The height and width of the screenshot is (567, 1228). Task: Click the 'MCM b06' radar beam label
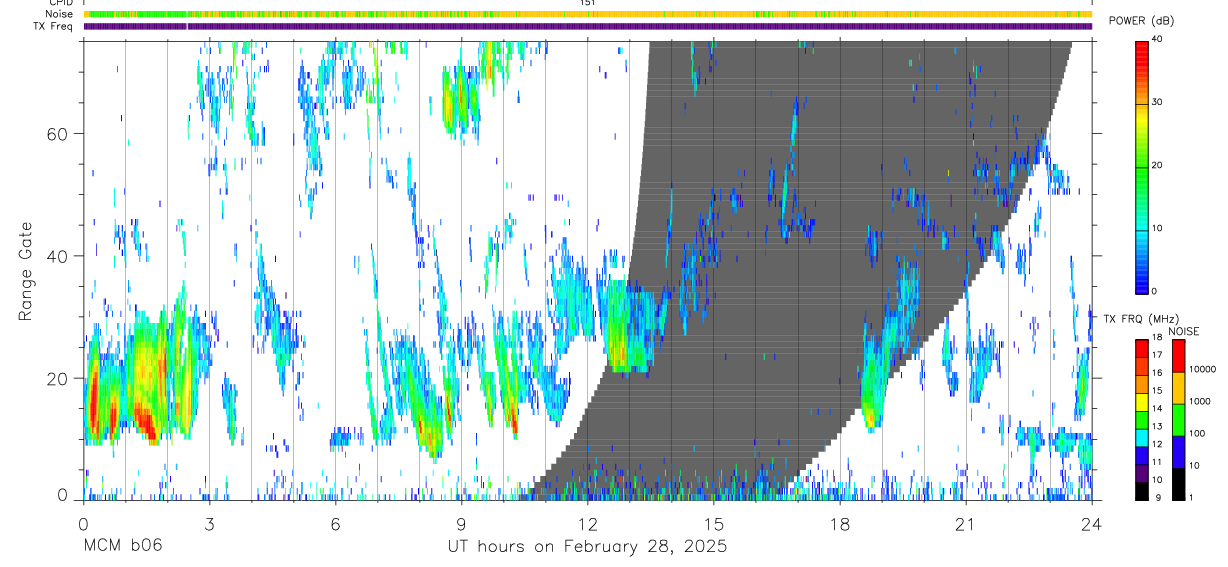click(122, 546)
